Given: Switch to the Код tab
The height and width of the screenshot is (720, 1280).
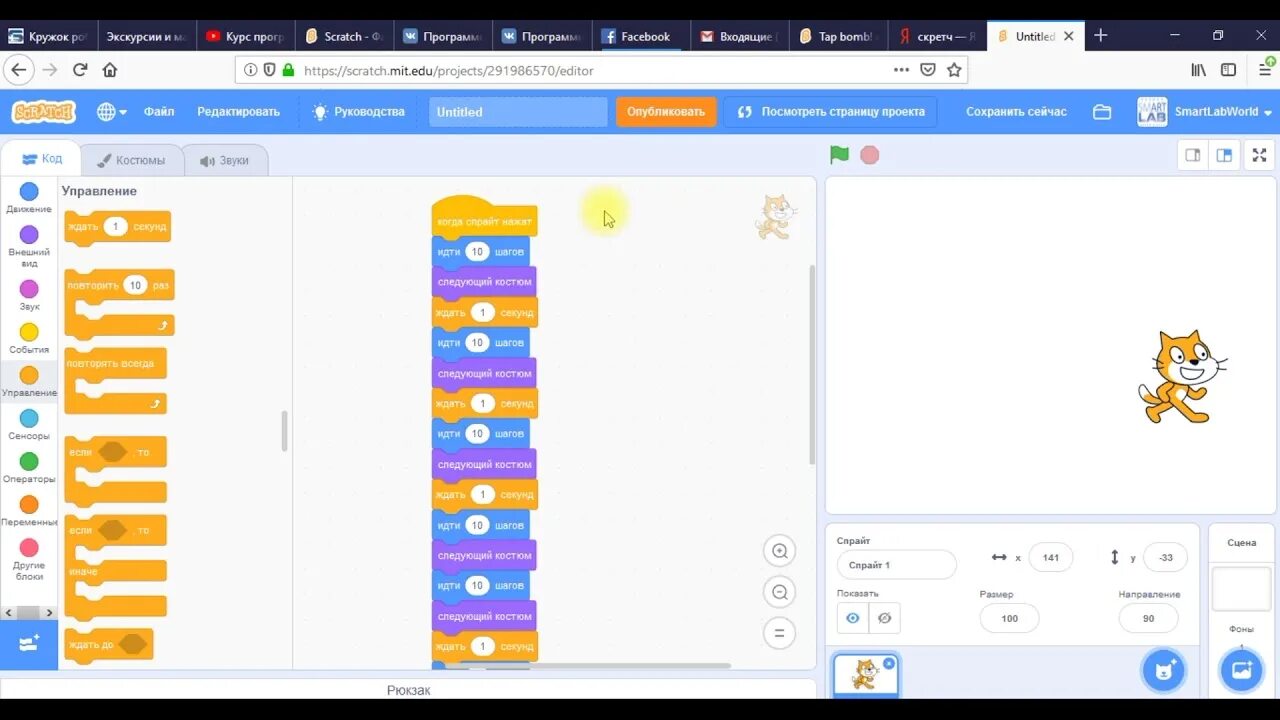Looking at the screenshot, I should (x=42, y=159).
